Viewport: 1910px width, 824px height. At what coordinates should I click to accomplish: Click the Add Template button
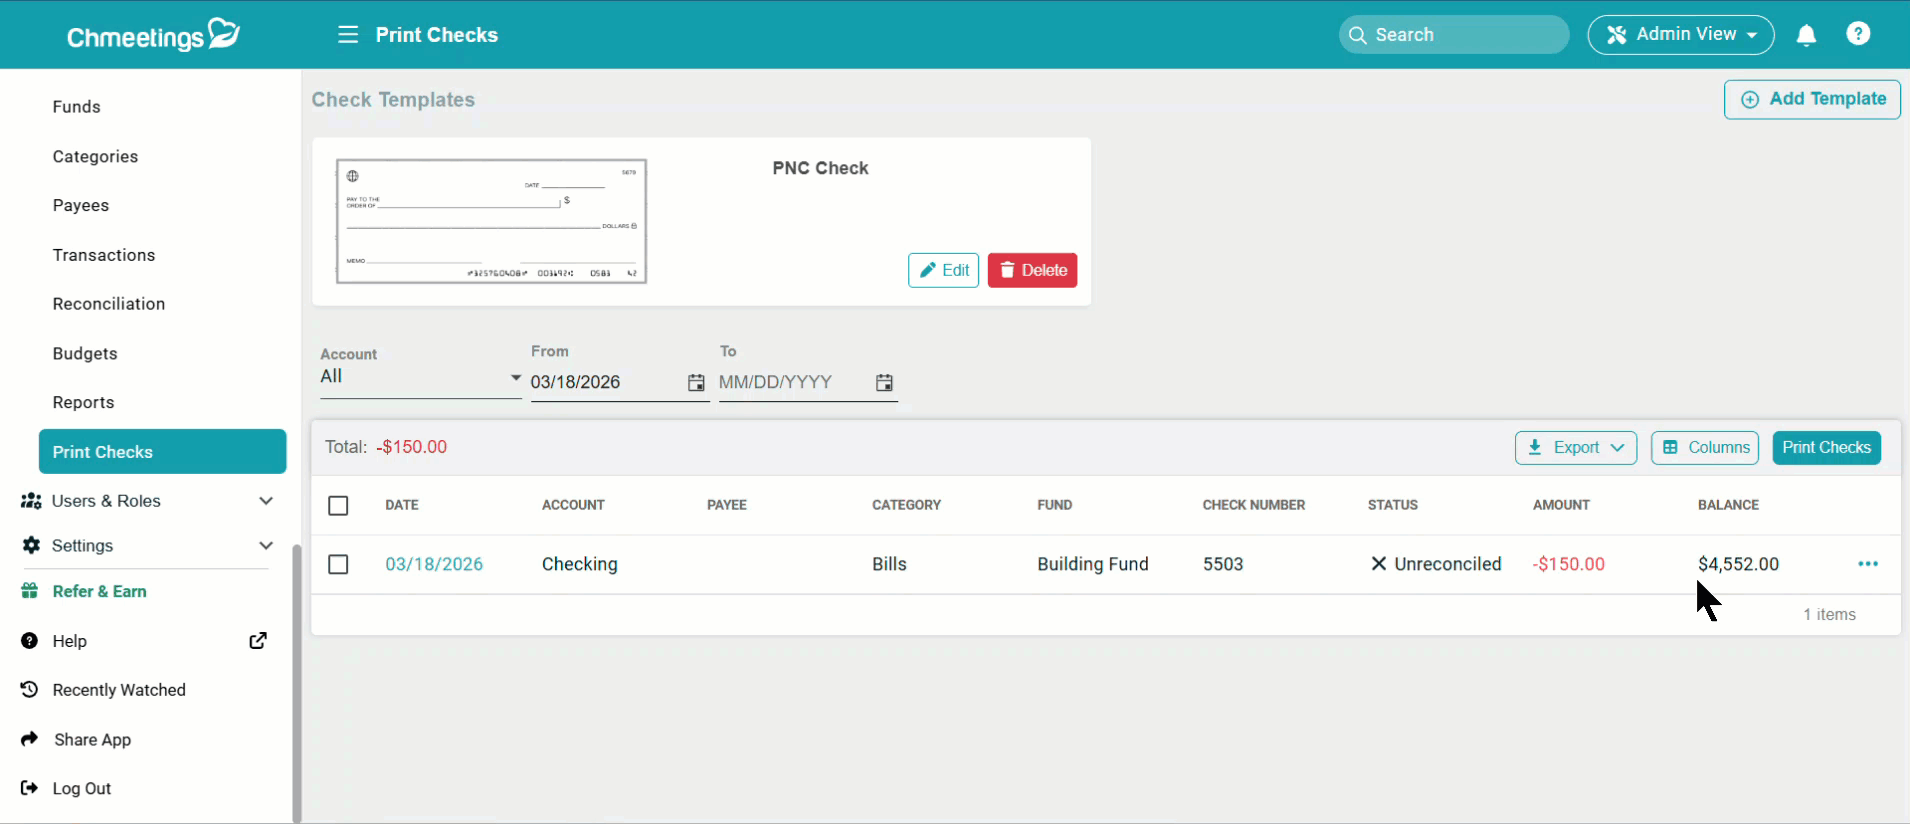(x=1812, y=99)
